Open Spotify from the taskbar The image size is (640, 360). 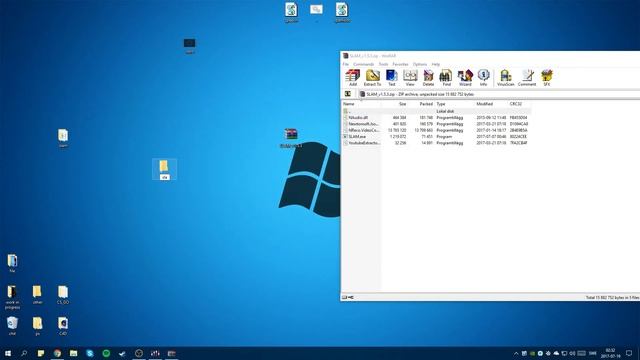tap(106, 353)
